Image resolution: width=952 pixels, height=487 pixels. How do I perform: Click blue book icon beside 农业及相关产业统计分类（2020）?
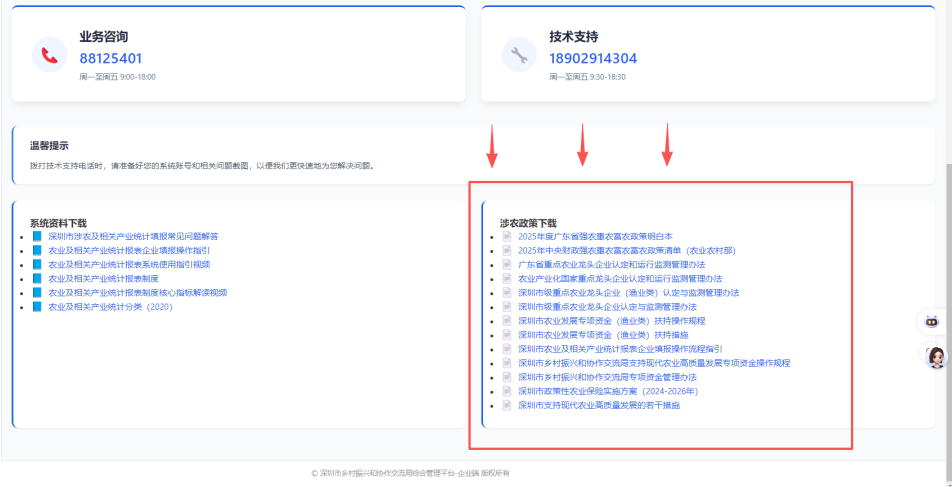[37, 307]
